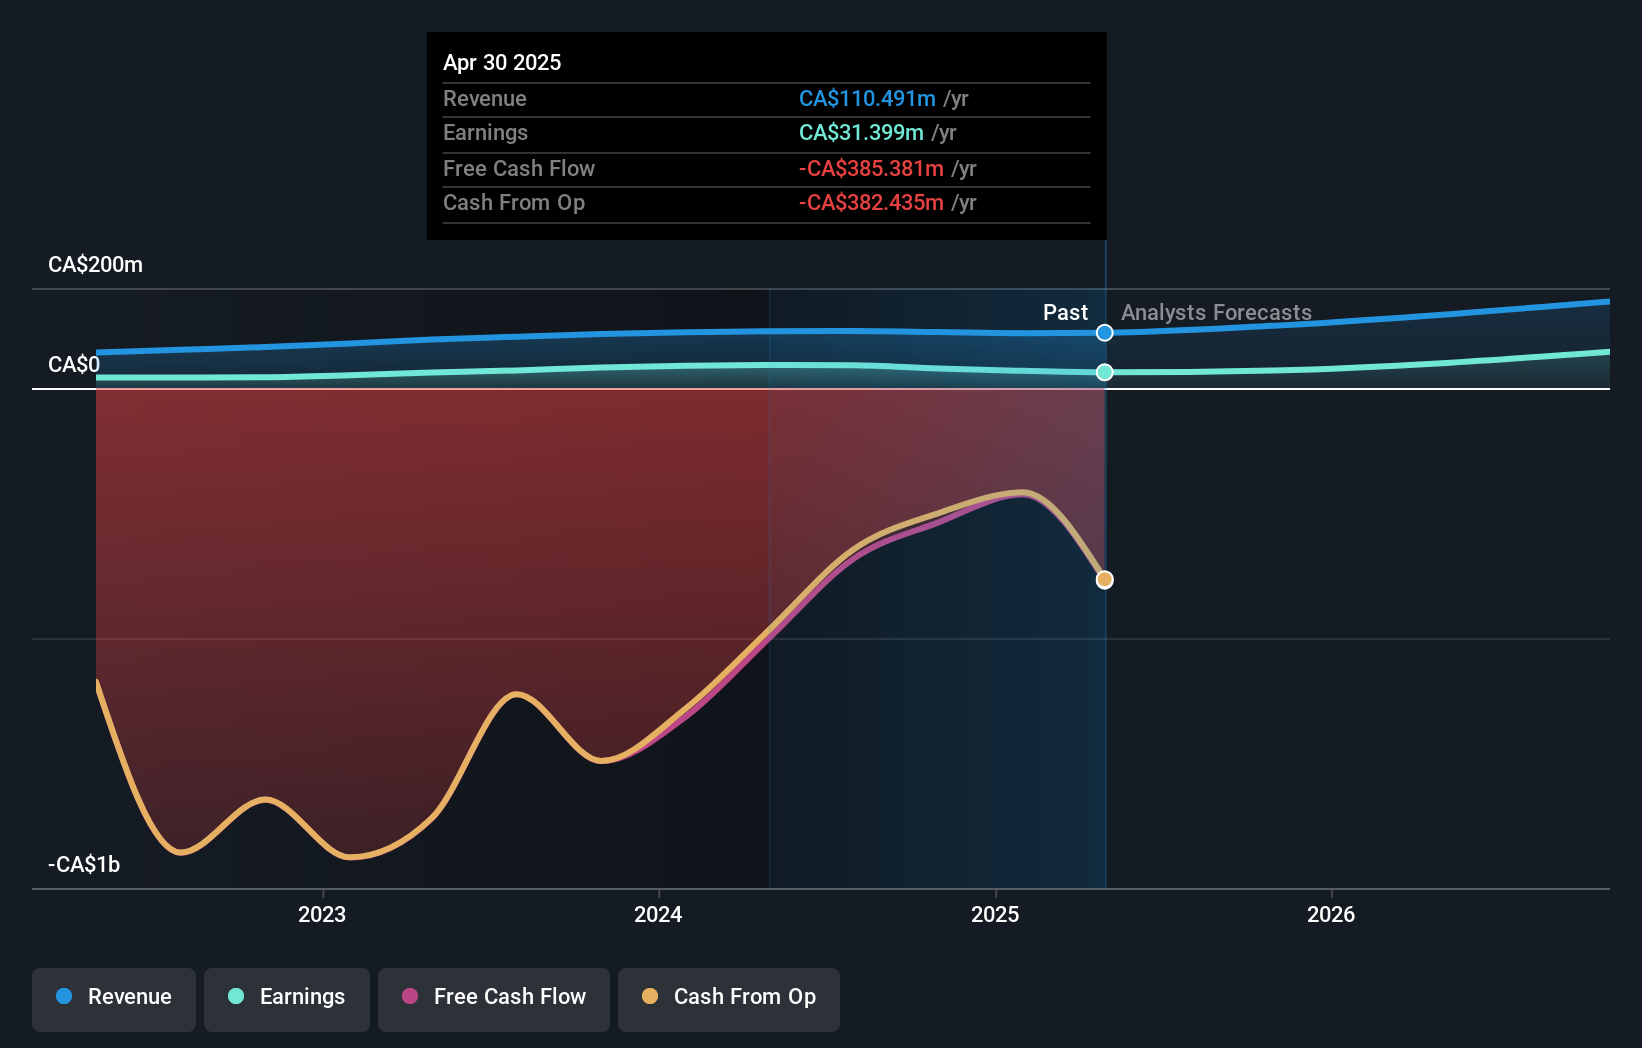Click the -CA$1b y-axis label

(x=84, y=864)
